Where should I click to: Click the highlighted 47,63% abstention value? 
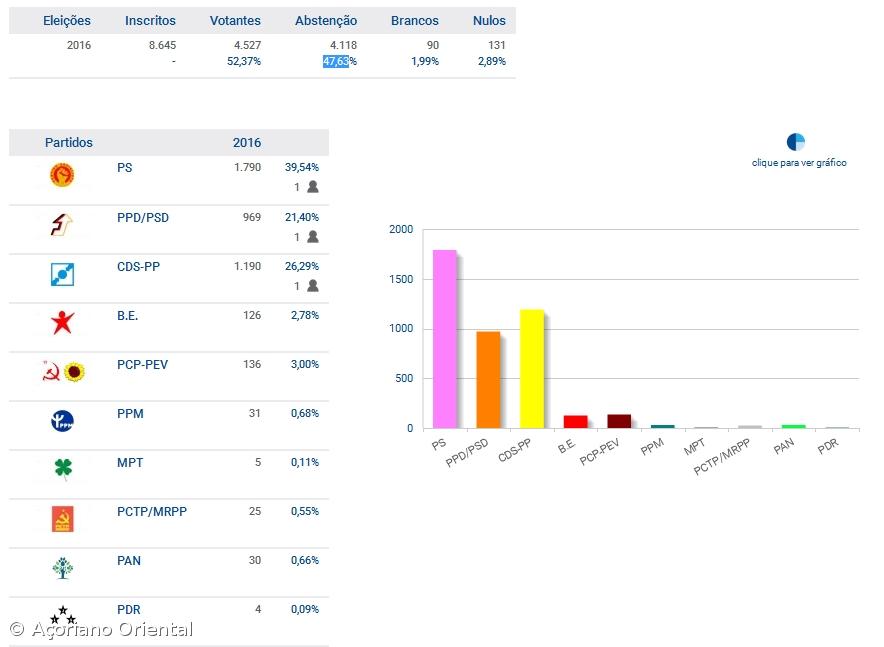[x=339, y=62]
